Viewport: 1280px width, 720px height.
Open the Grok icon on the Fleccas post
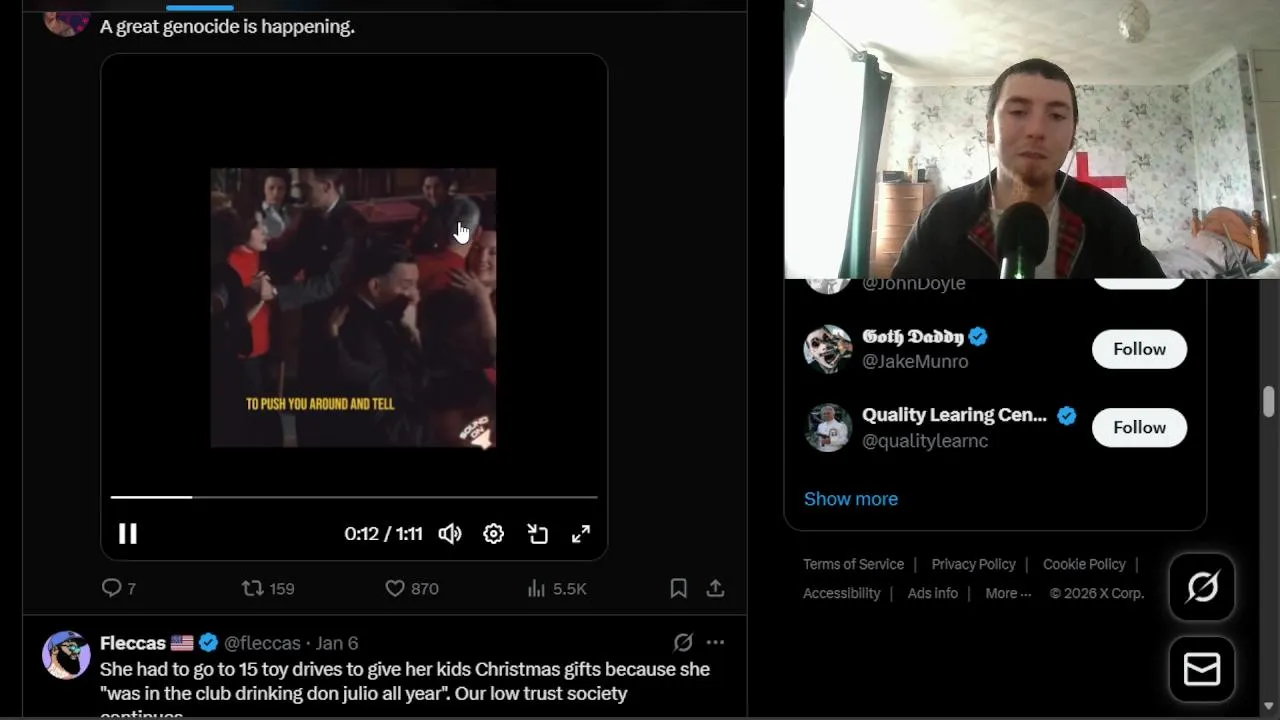pyautogui.click(x=683, y=642)
